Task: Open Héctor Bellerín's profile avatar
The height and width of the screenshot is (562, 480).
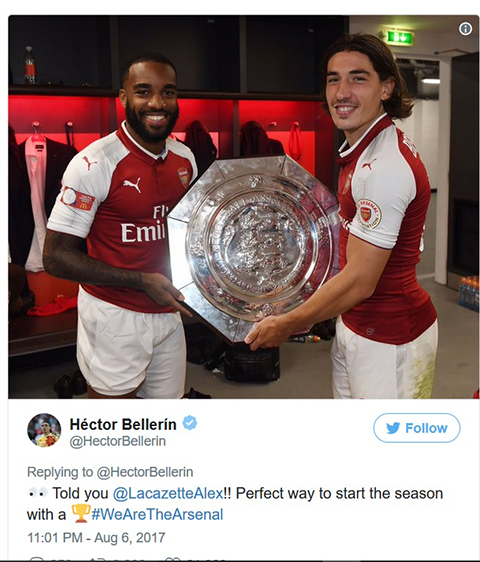Action: click(44, 430)
